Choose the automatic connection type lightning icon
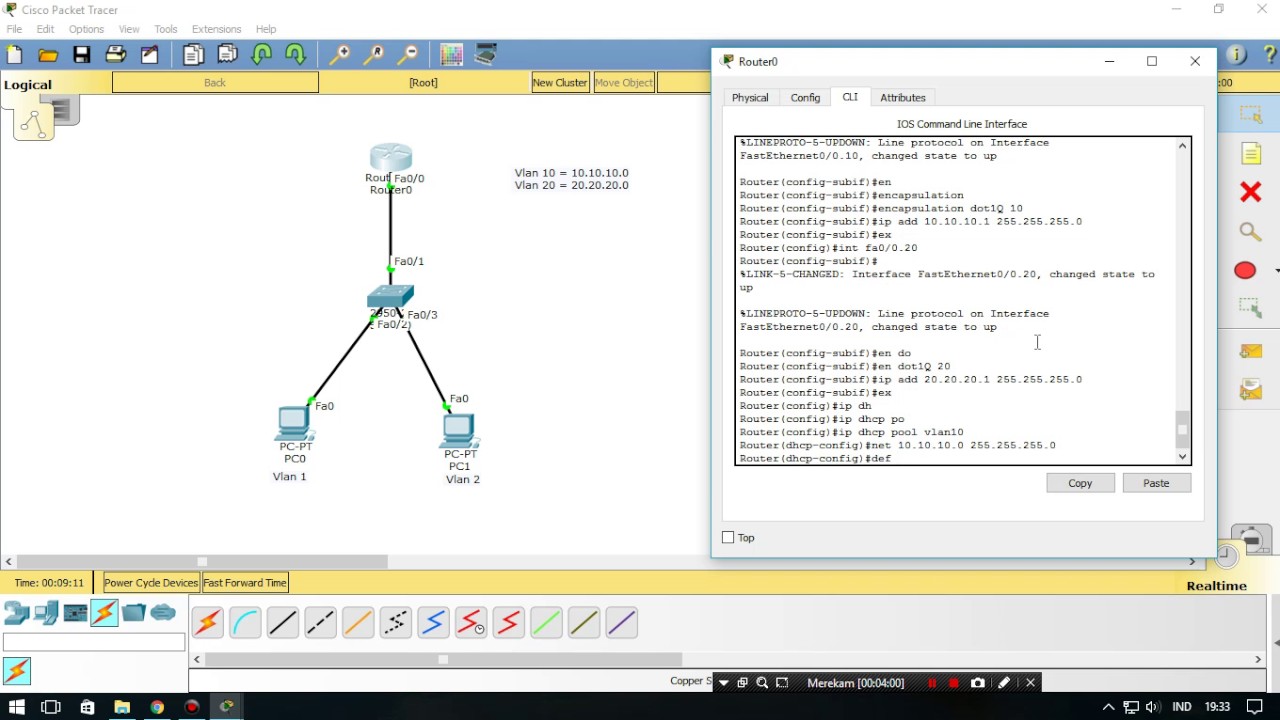This screenshot has height=720, width=1280. 208,623
